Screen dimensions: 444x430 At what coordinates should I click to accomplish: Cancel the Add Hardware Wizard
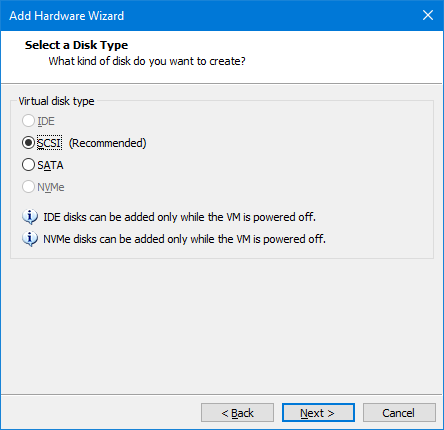tap(399, 413)
